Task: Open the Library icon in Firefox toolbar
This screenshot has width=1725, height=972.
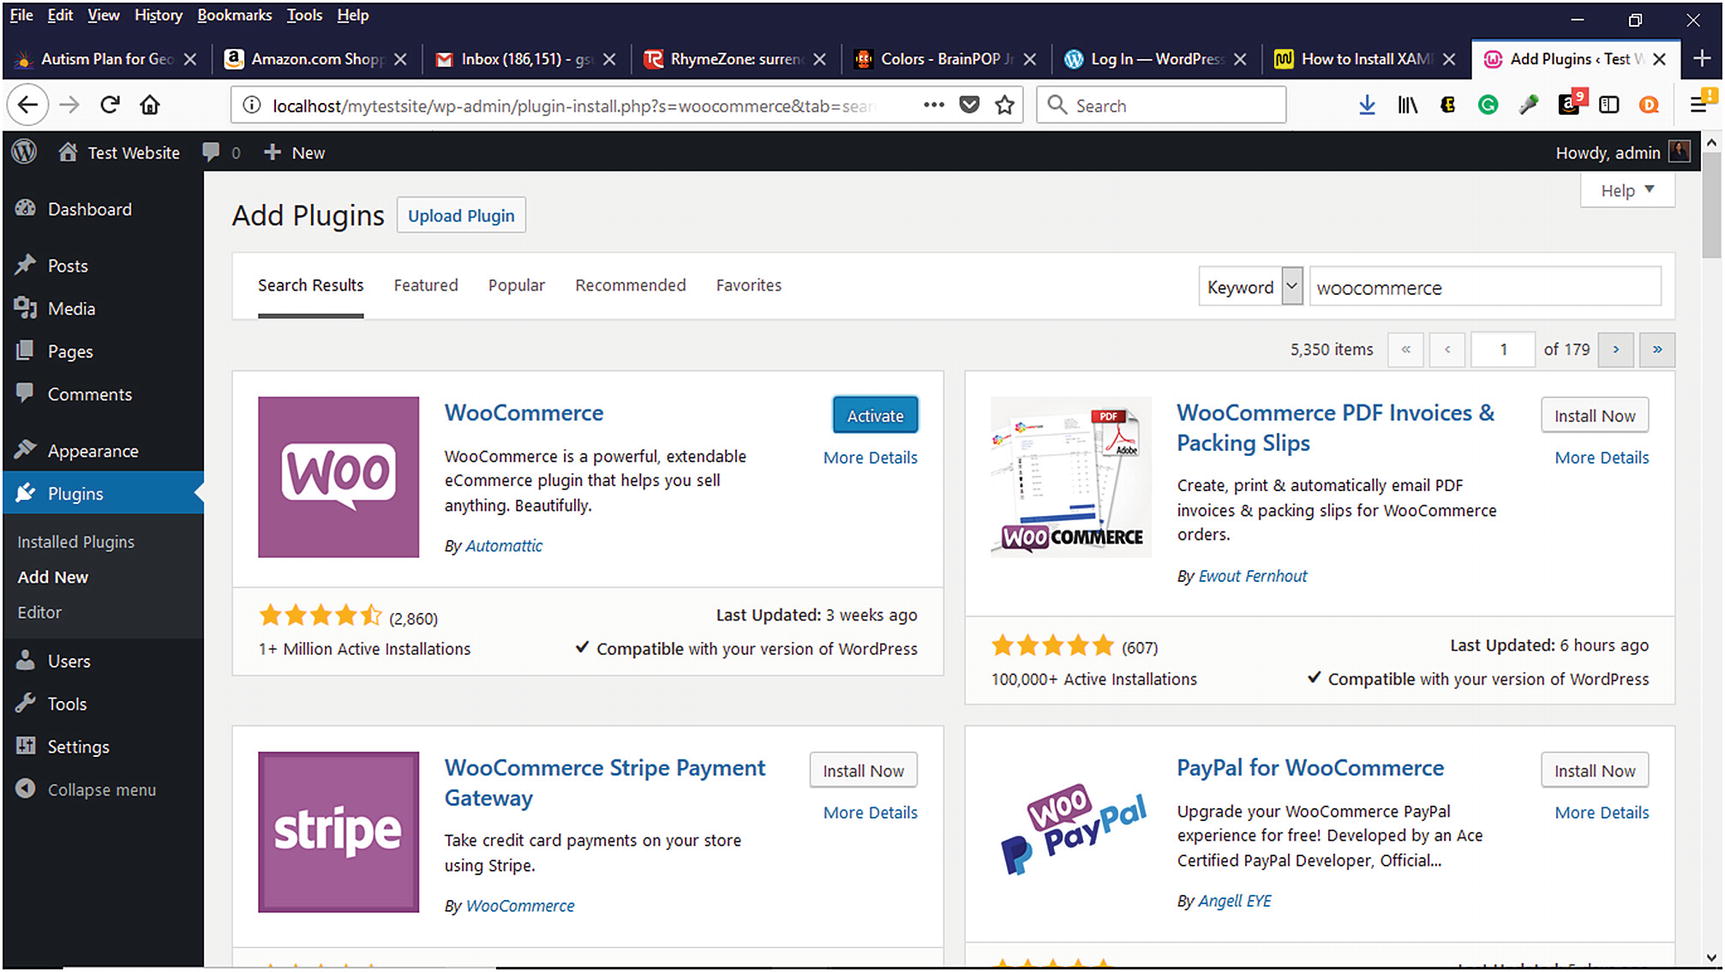Action: (1408, 105)
